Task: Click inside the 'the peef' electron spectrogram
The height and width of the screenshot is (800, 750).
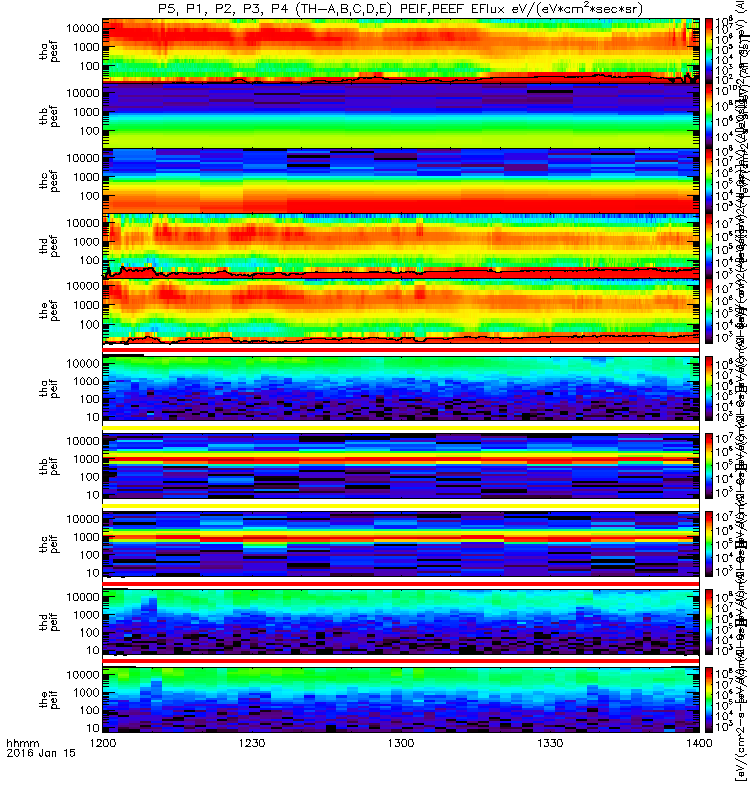Action: (401, 311)
